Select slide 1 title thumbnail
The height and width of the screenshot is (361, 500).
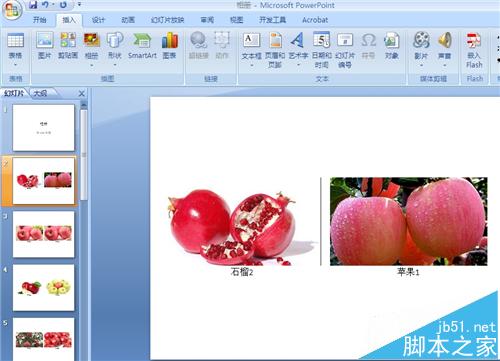click(43, 128)
